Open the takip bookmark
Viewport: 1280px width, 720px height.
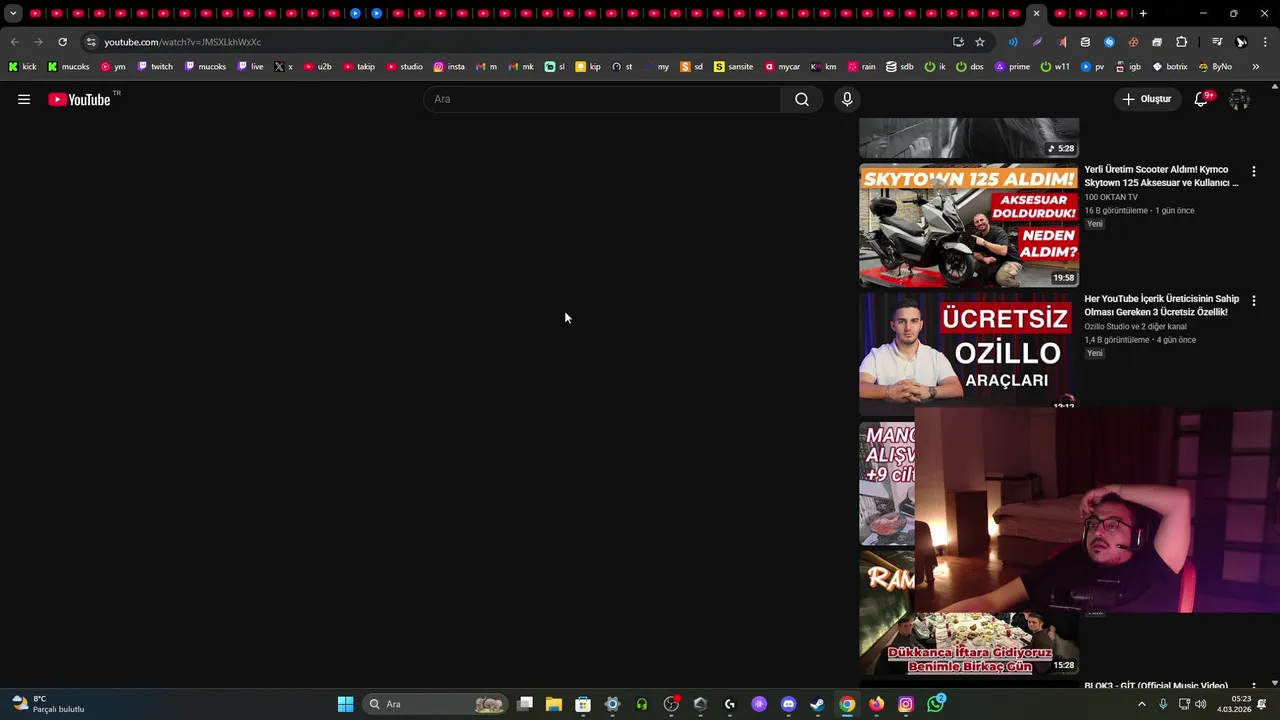(359, 67)
